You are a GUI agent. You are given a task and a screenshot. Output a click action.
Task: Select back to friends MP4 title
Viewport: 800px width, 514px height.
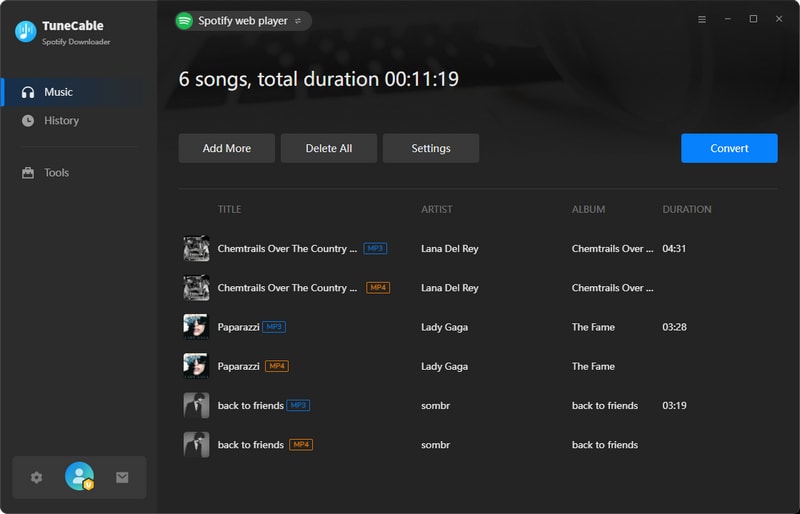(x=251, y=445)
